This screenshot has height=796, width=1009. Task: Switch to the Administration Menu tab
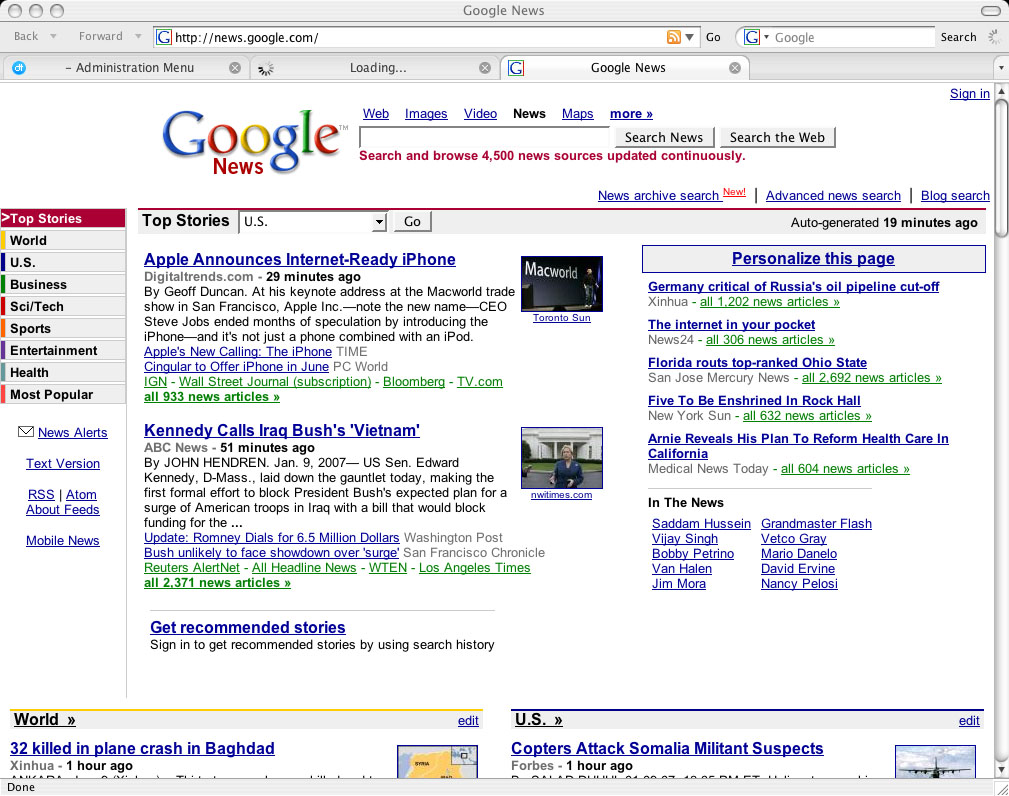[x=126, y=68]
